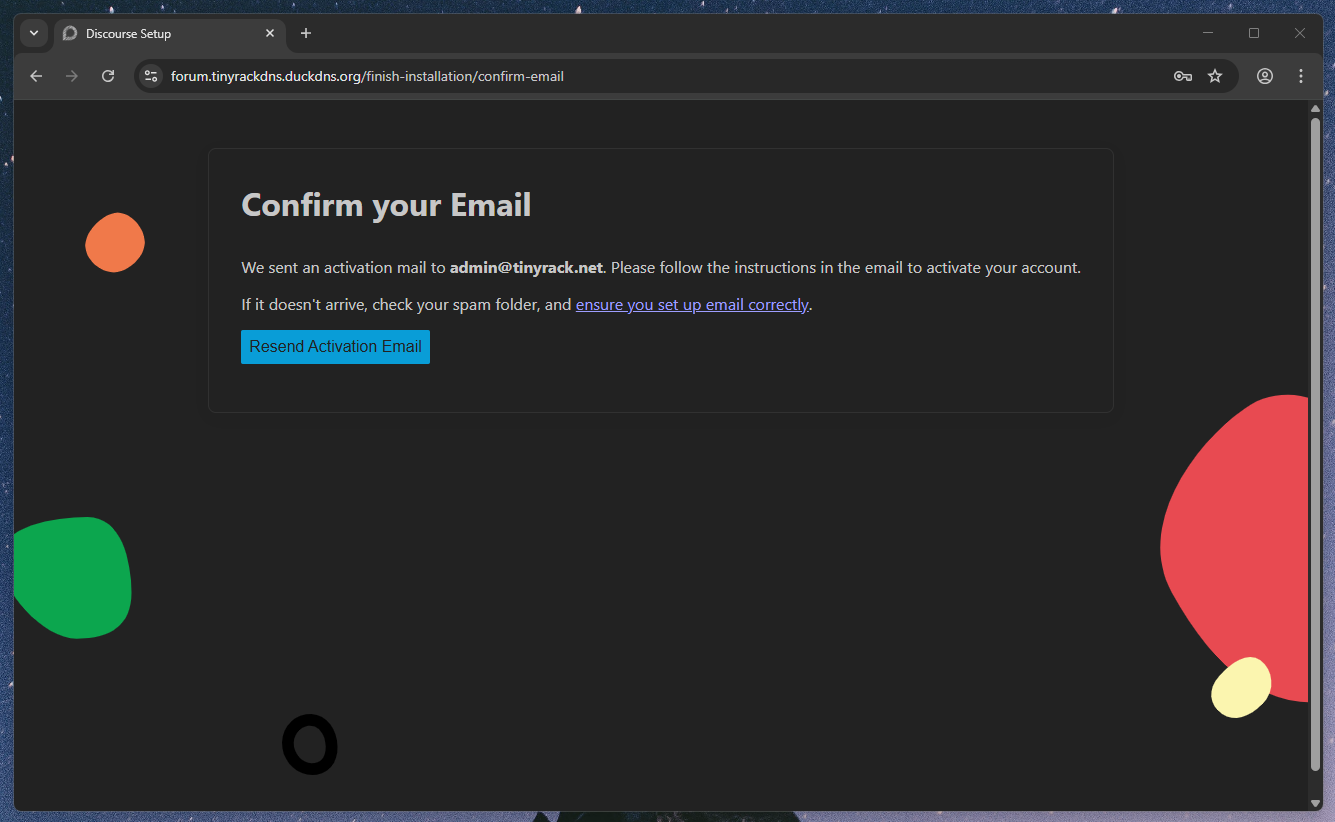Click the scrollbar up arrow

[x=1315, y=109]
